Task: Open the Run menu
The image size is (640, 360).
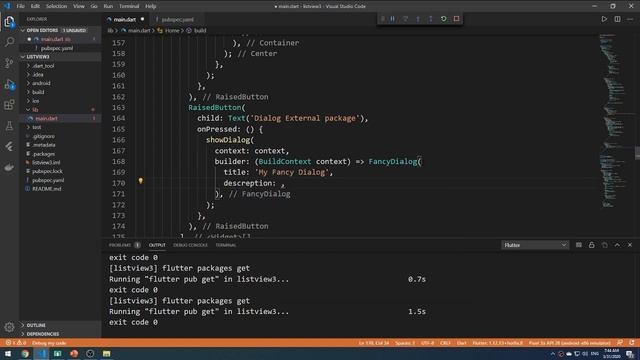Action: click(108, 6)
